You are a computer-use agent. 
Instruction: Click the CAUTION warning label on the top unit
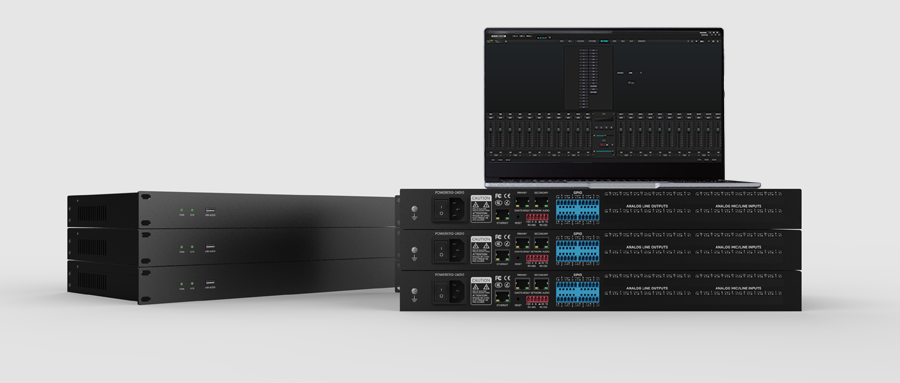pyautogui.click(x=481, y=209)
